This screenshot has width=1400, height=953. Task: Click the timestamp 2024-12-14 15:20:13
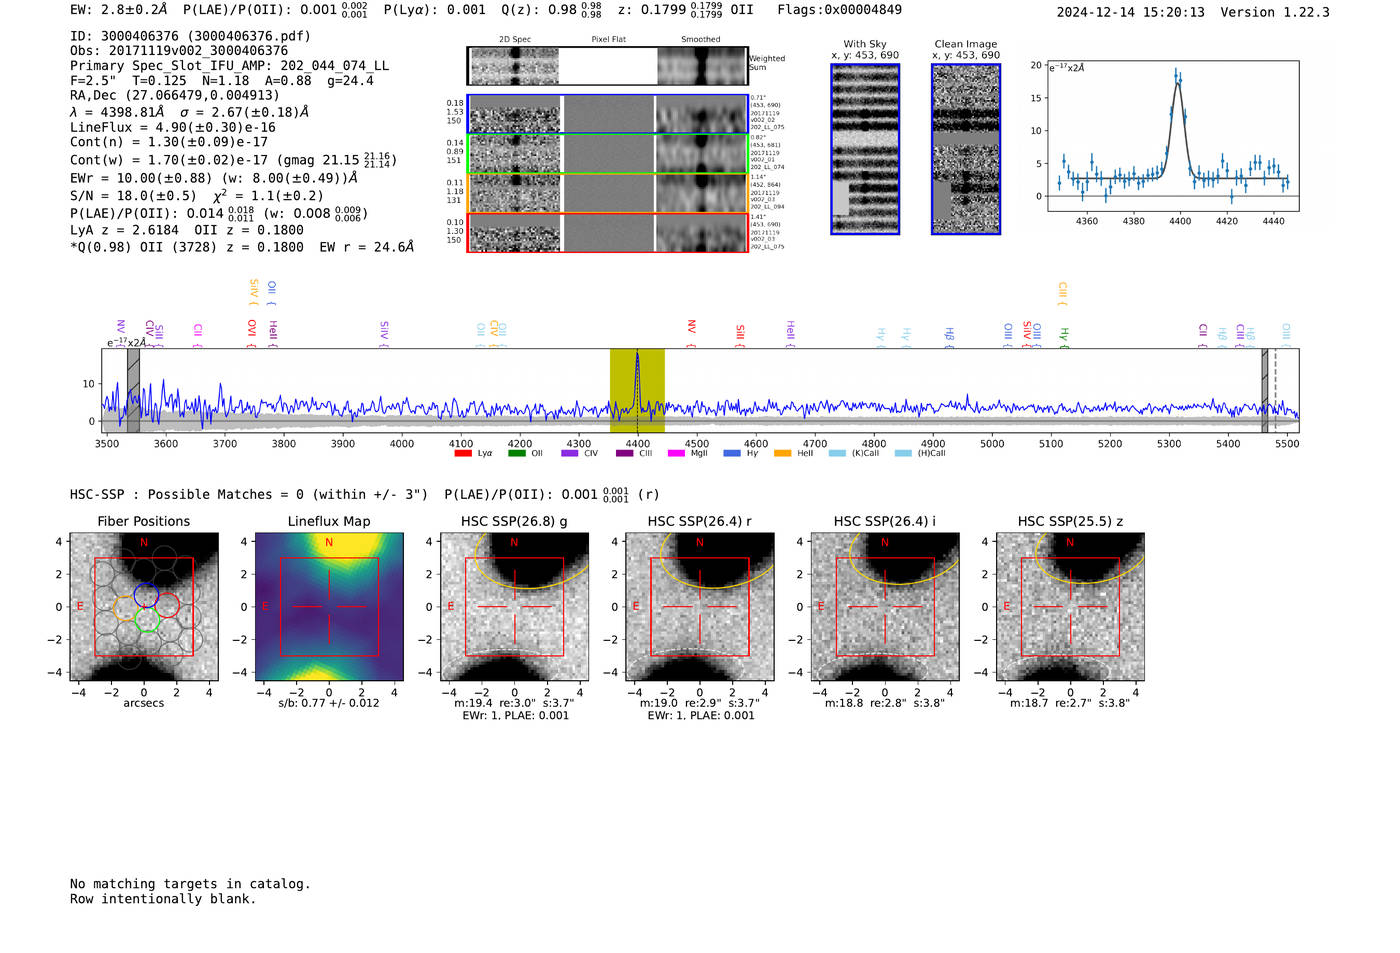[x=1131, y=12]
